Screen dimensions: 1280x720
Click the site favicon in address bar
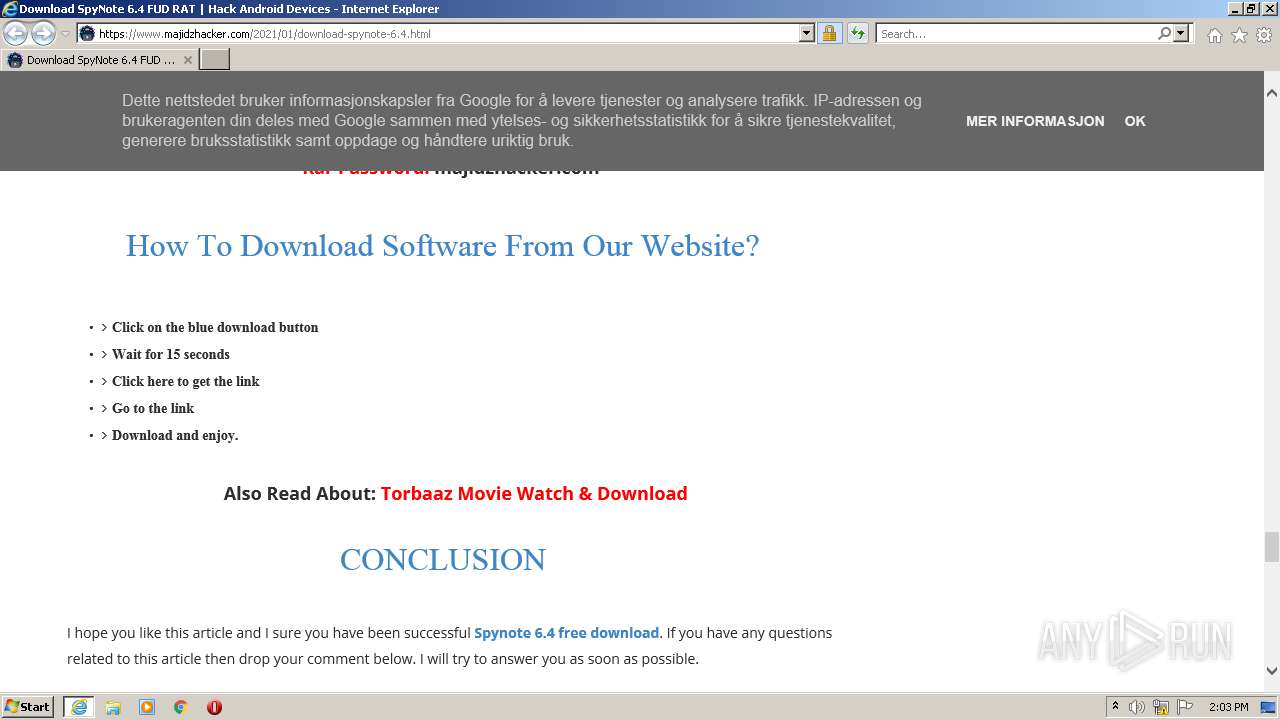click(87, 34)
